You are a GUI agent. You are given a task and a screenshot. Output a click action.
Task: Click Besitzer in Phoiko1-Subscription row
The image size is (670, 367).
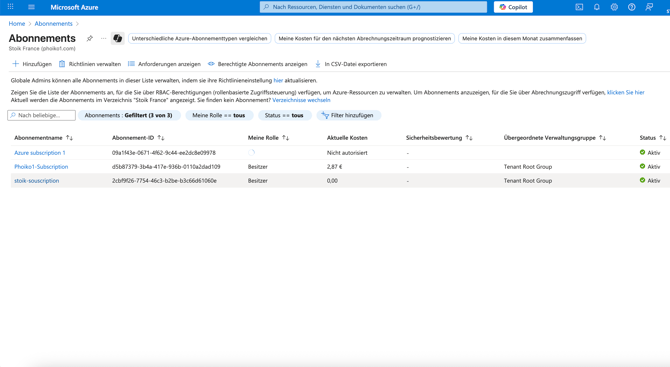tap(258, 167)
